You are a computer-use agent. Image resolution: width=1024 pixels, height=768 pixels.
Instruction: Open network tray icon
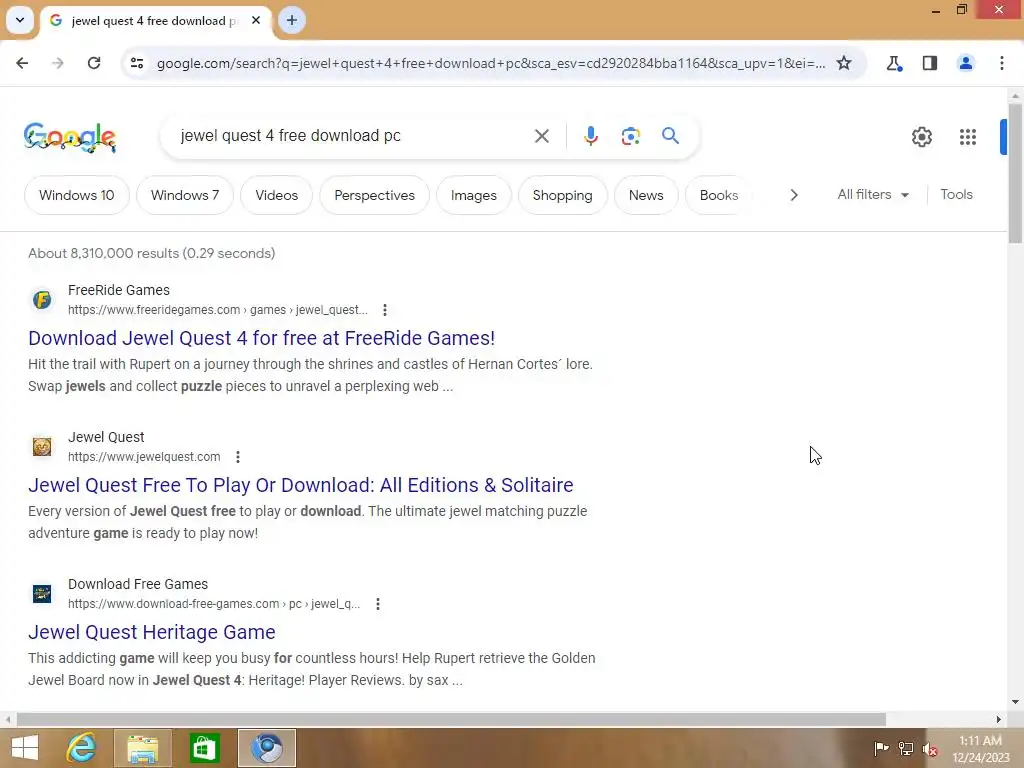click(x=906, y=748)
